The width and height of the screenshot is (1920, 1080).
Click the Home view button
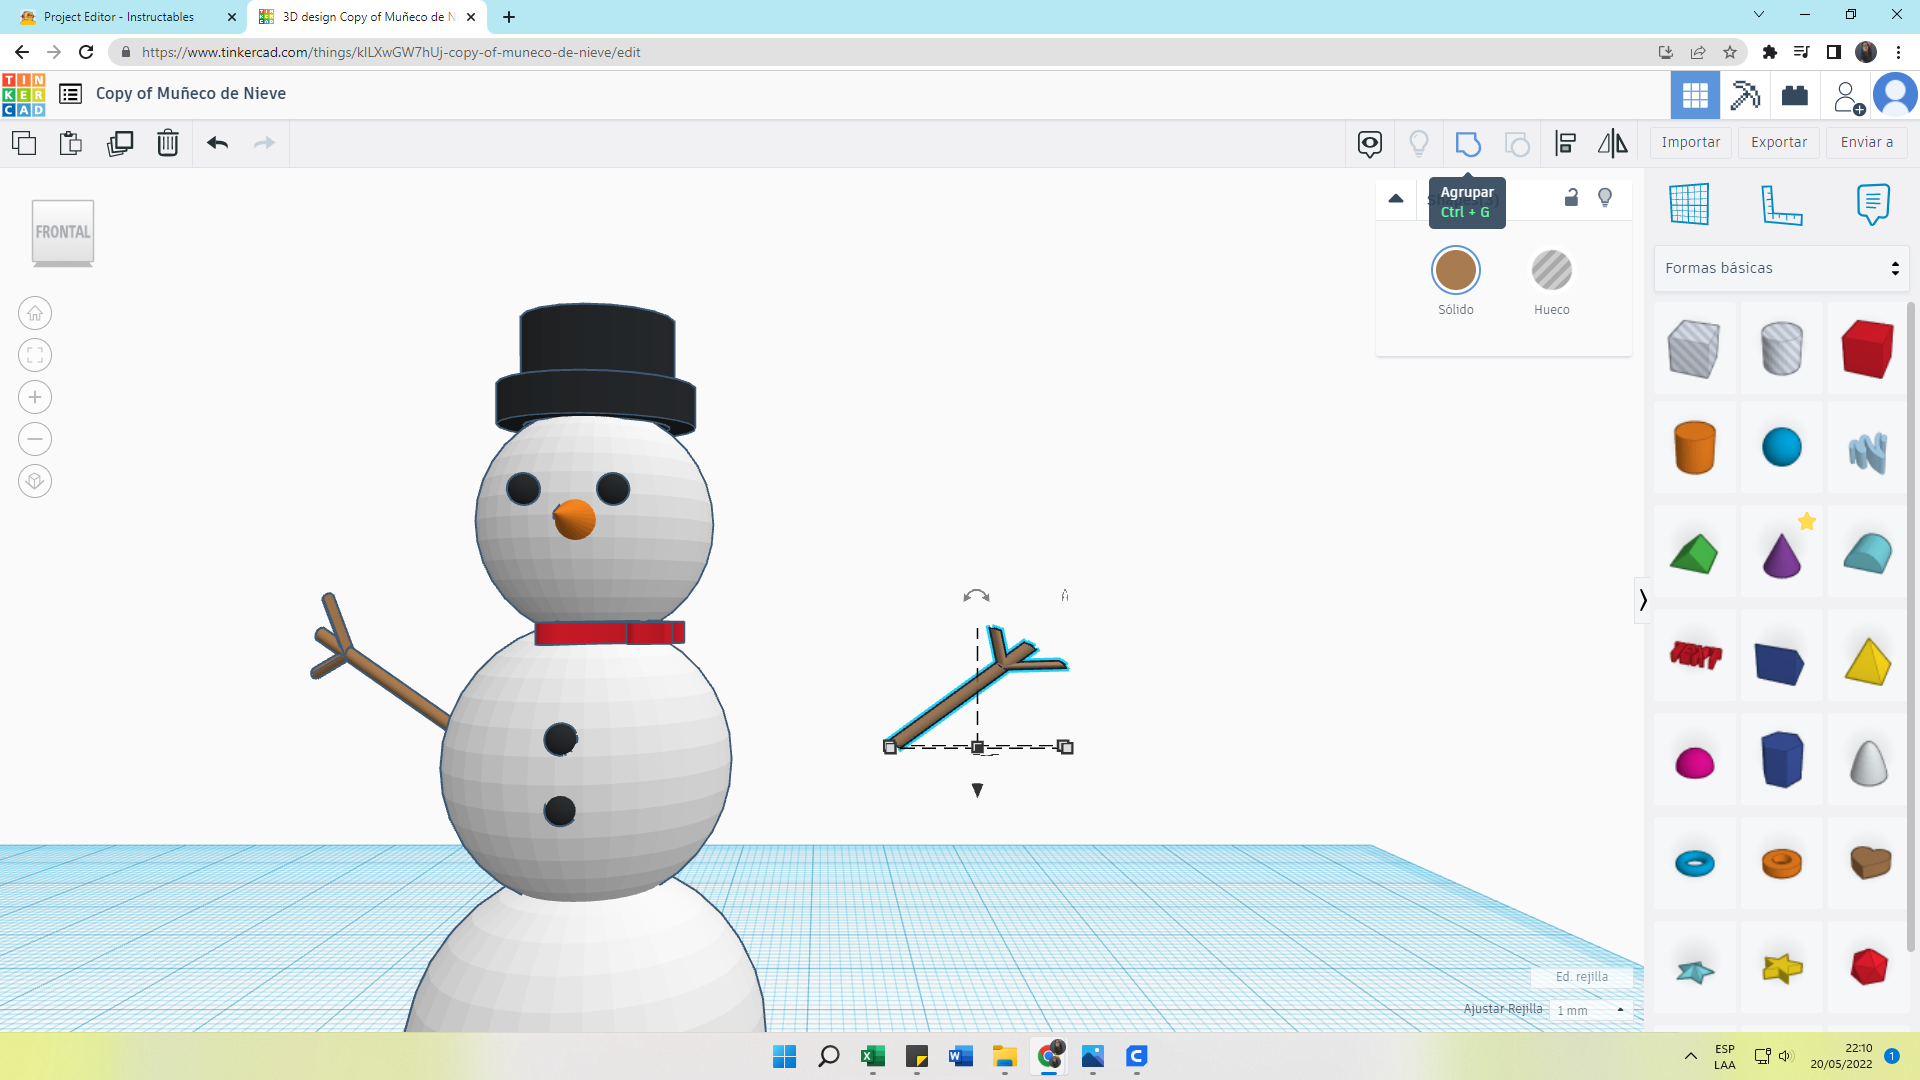pos(35,313)
